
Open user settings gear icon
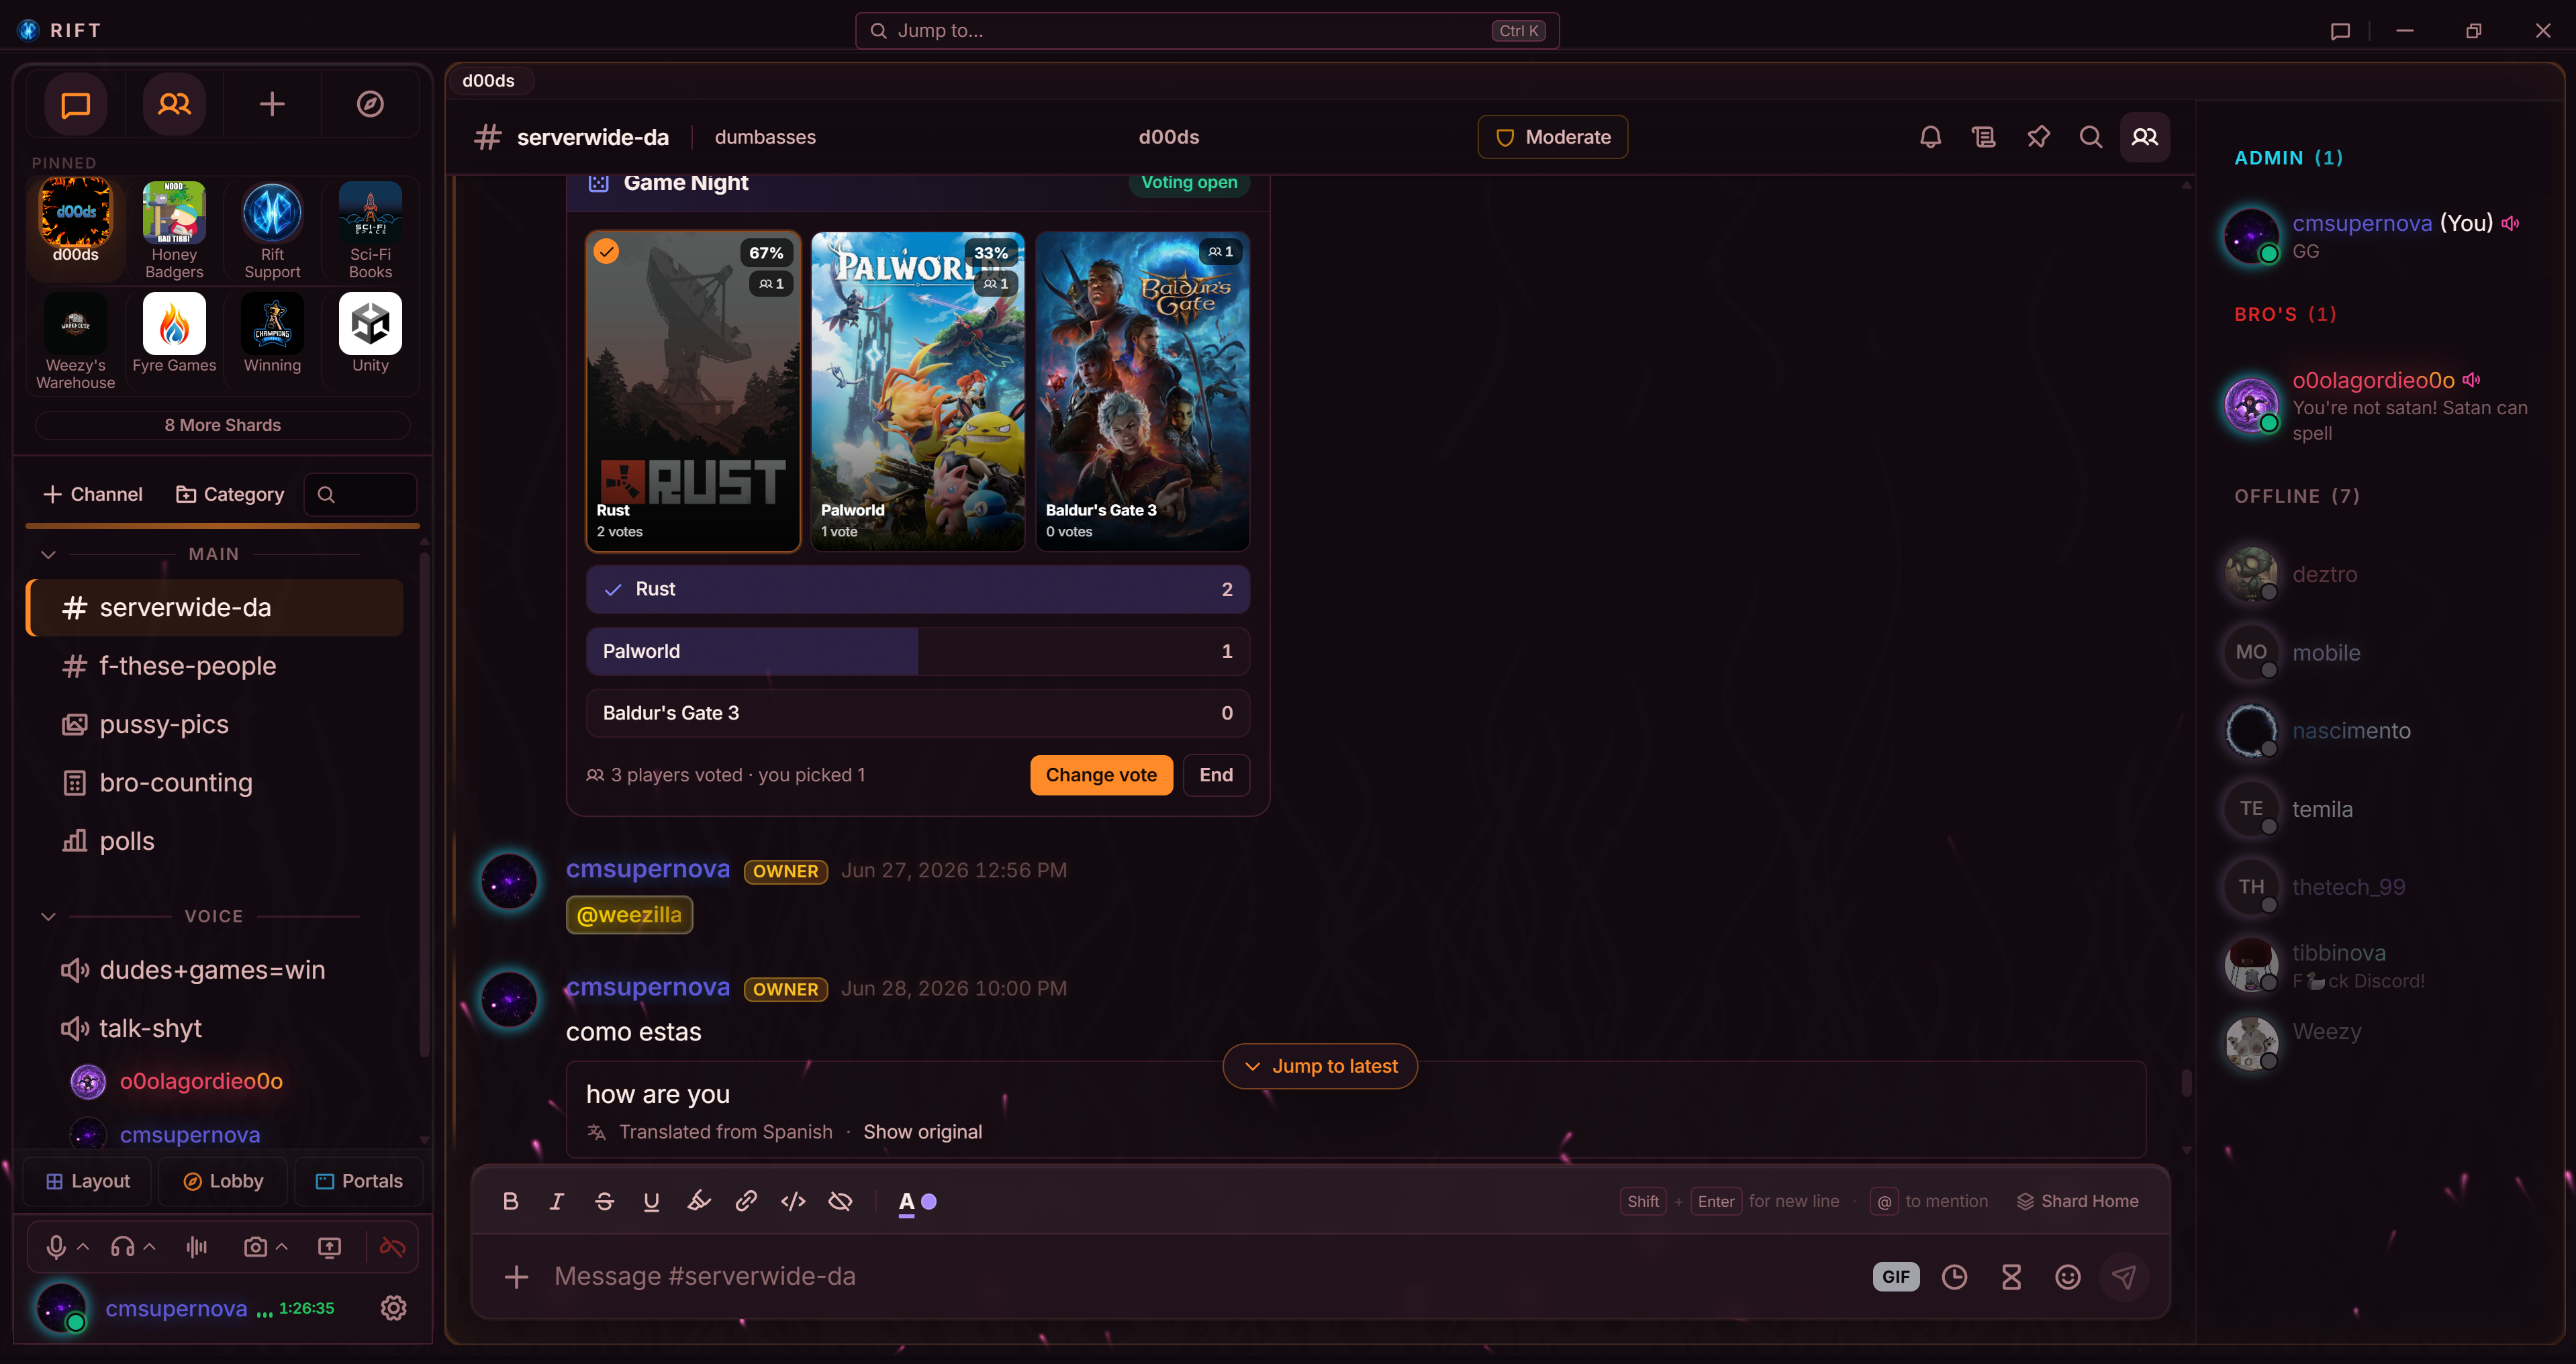[393, 1308]
